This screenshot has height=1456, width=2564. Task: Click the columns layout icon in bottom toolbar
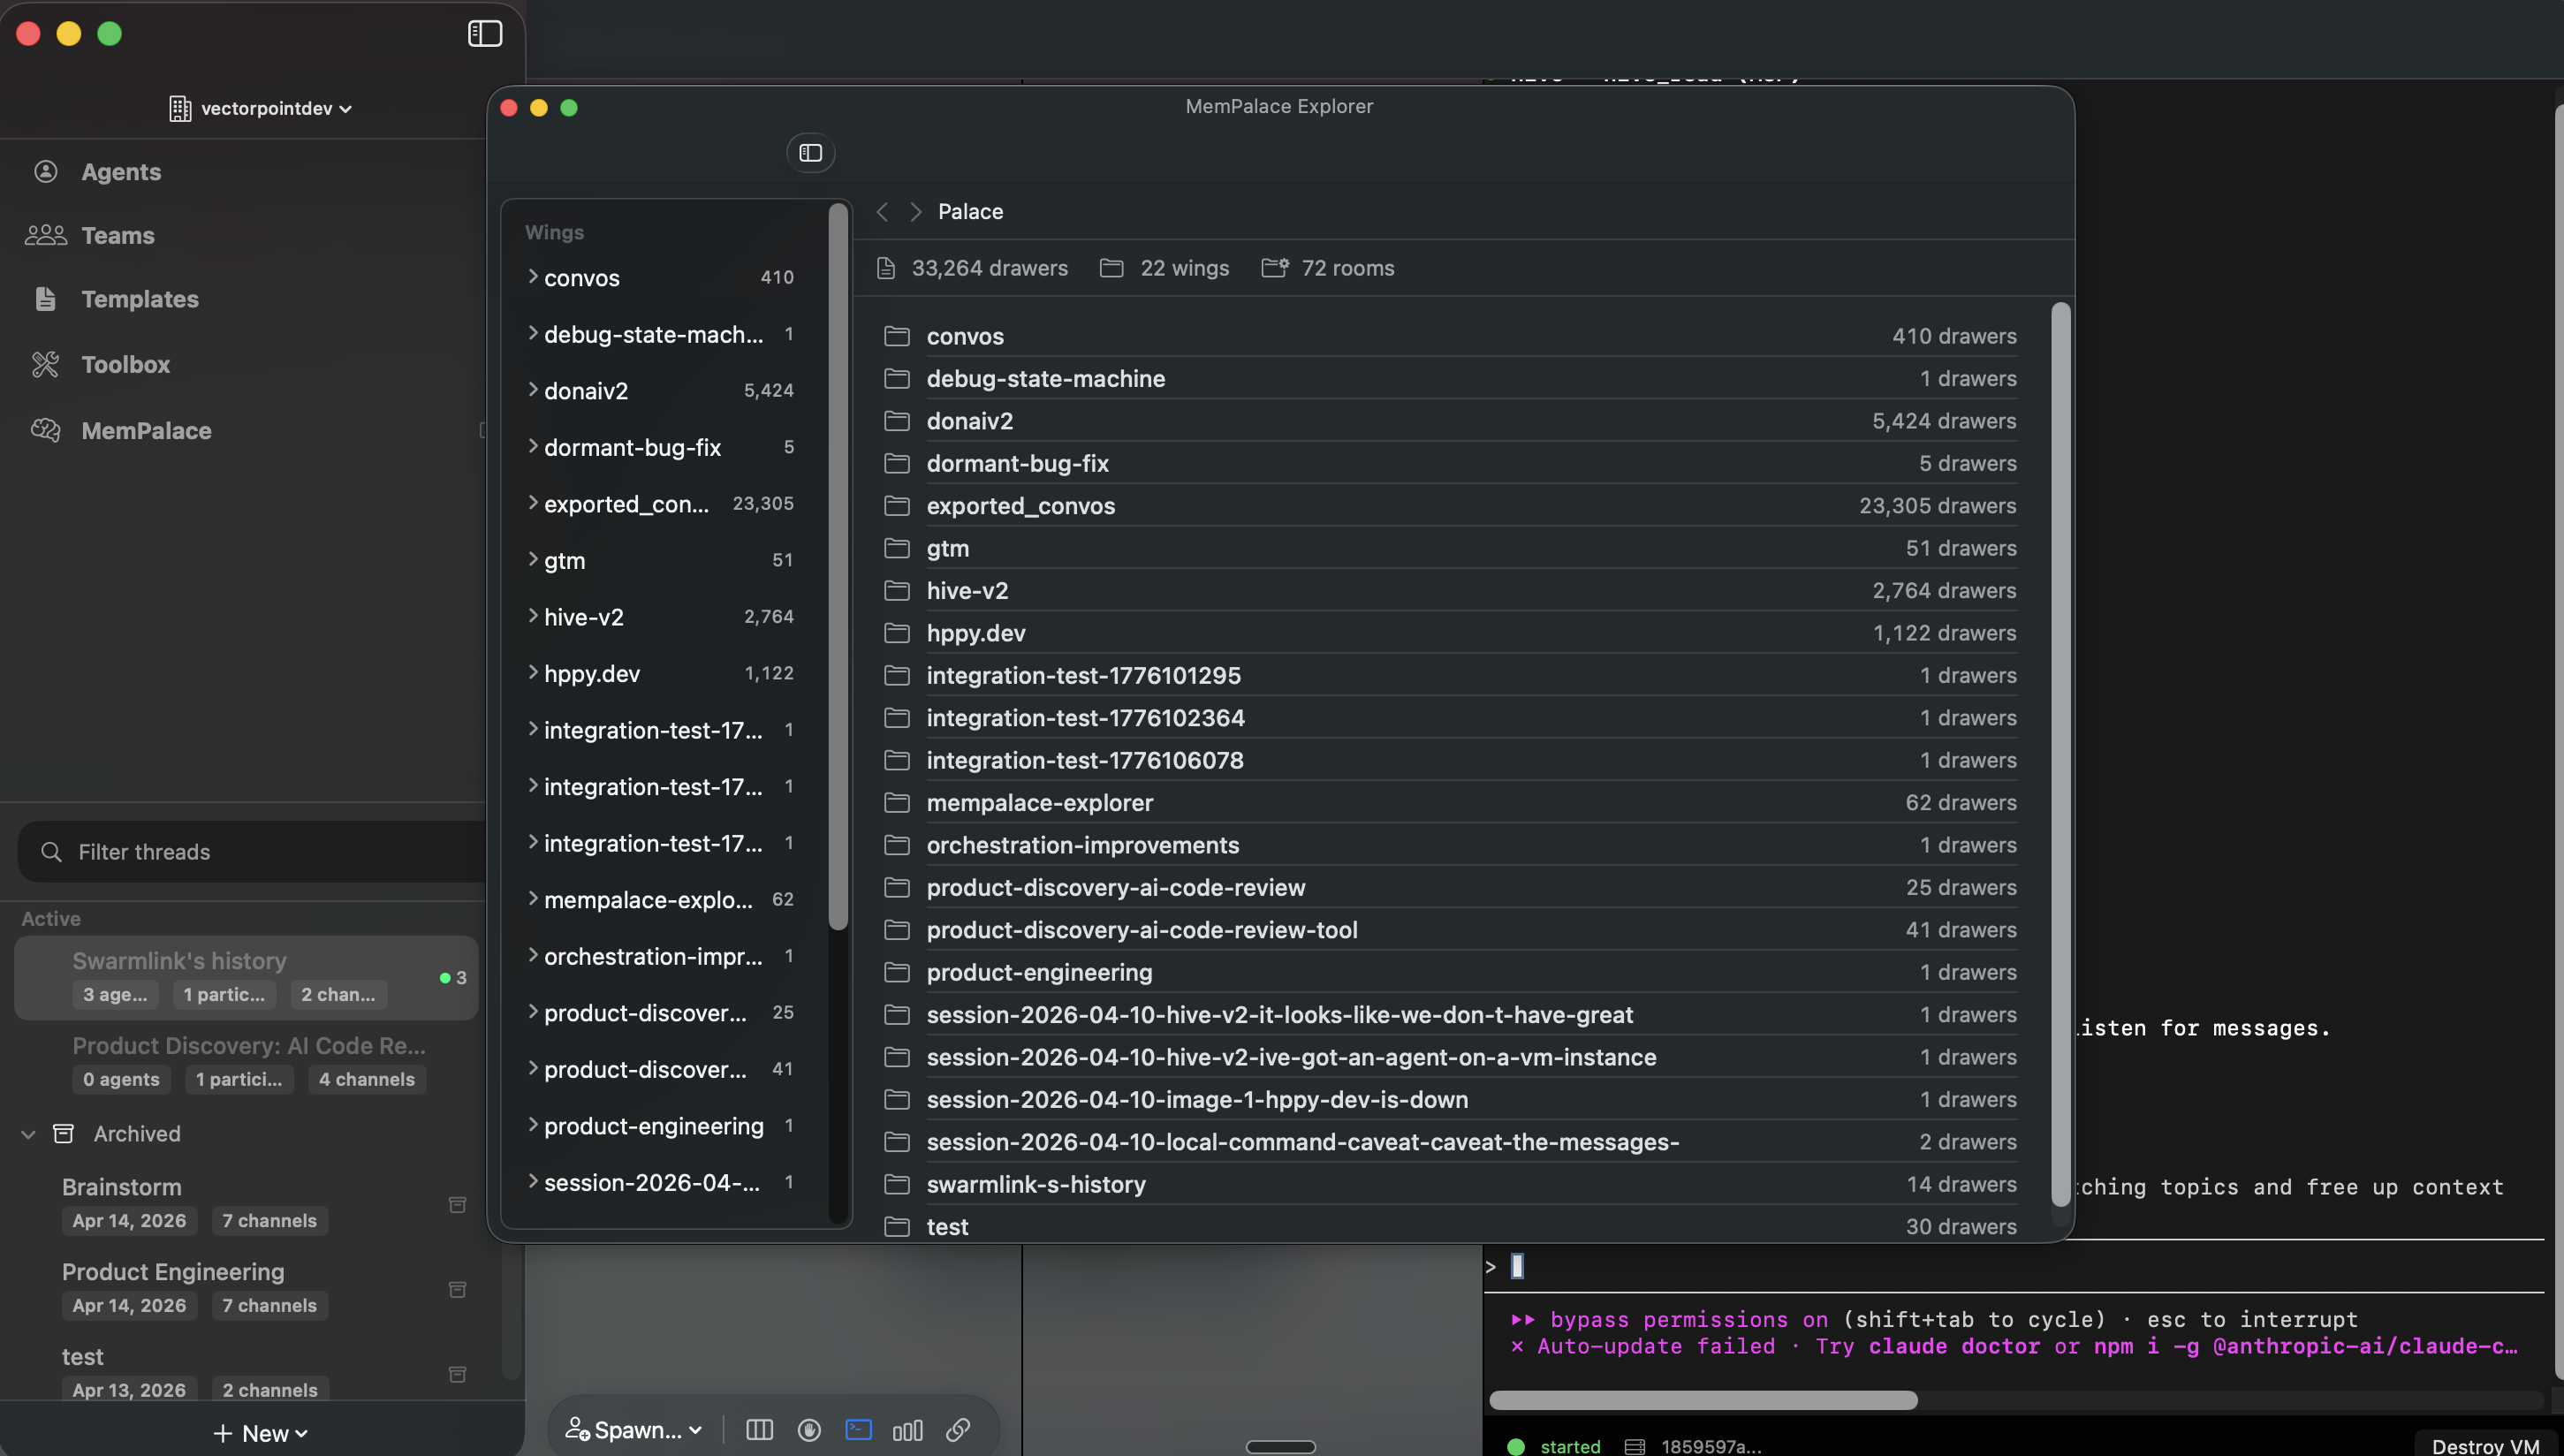(x=759, y=1430)
